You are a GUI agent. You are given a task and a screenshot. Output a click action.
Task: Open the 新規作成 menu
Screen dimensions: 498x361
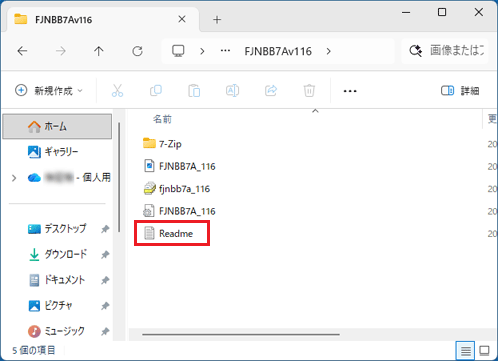49,90
